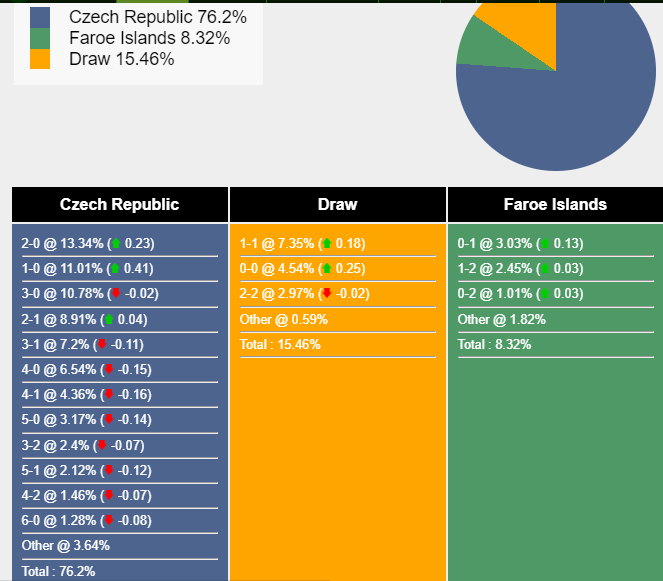Click the orange Draw legend swatch

(40, 59)
